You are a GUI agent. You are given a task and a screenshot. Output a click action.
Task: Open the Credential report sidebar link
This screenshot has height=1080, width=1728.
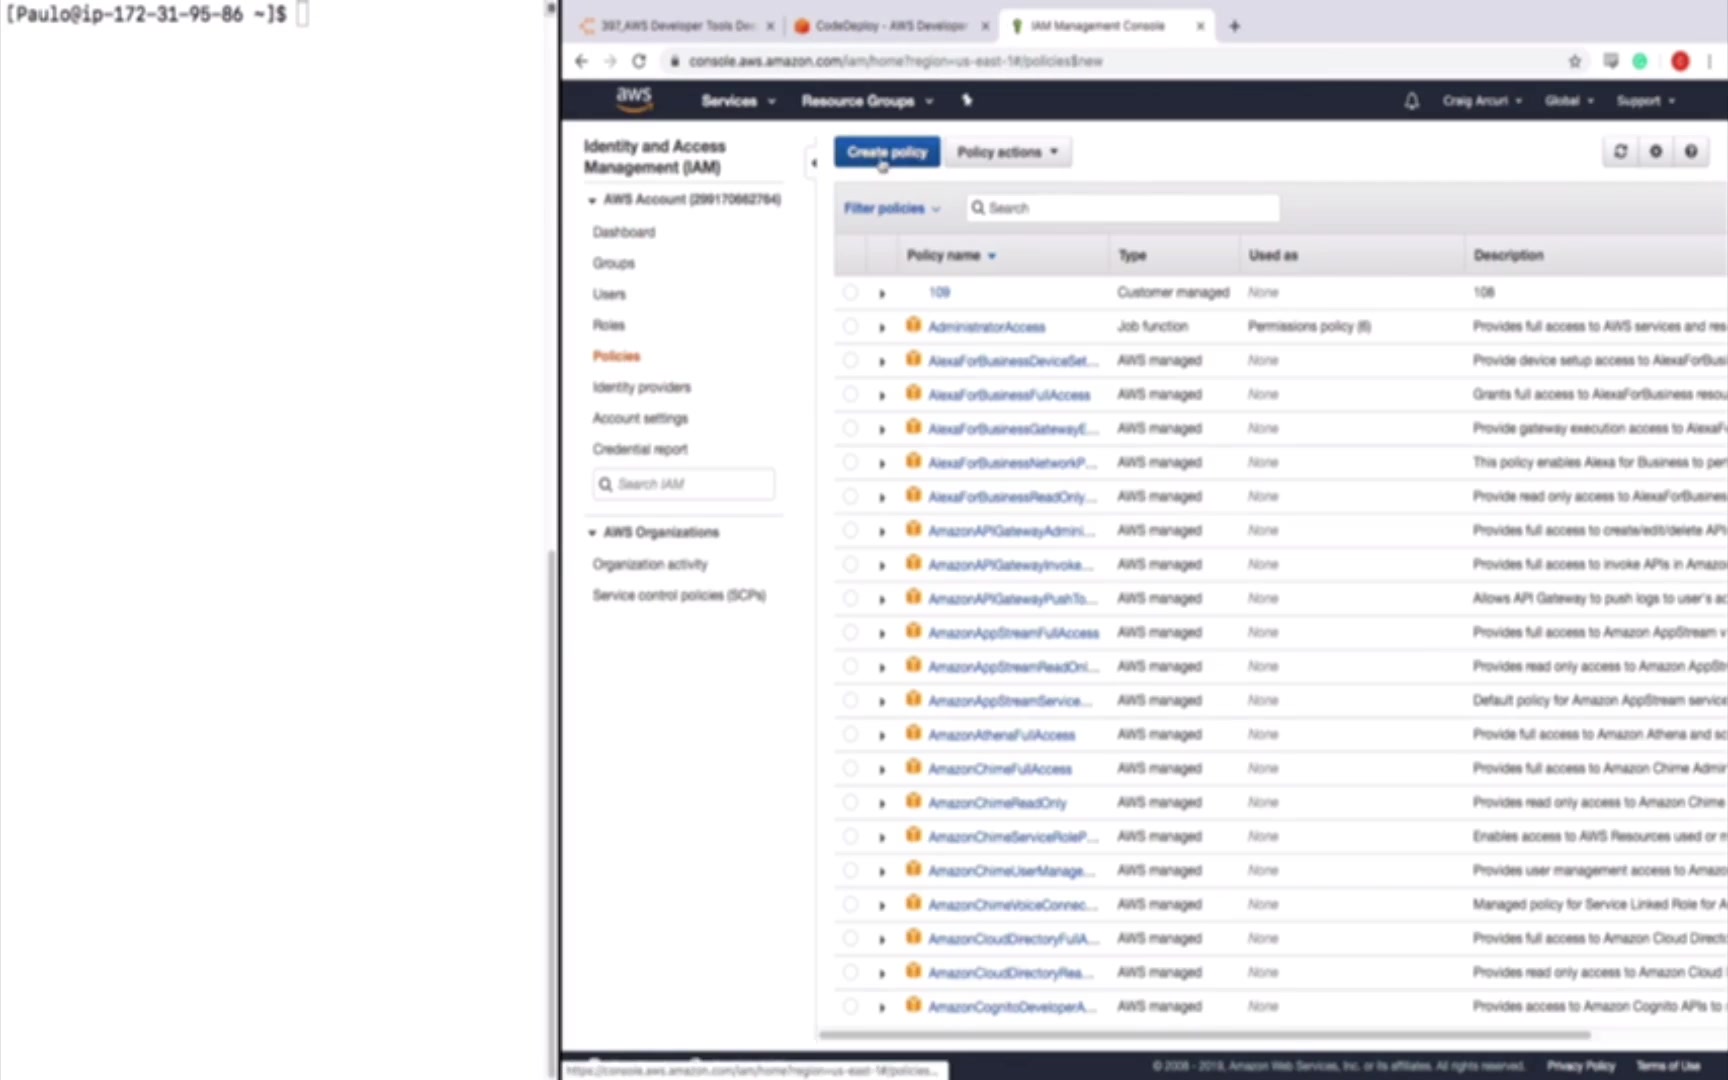coord(640,449)
